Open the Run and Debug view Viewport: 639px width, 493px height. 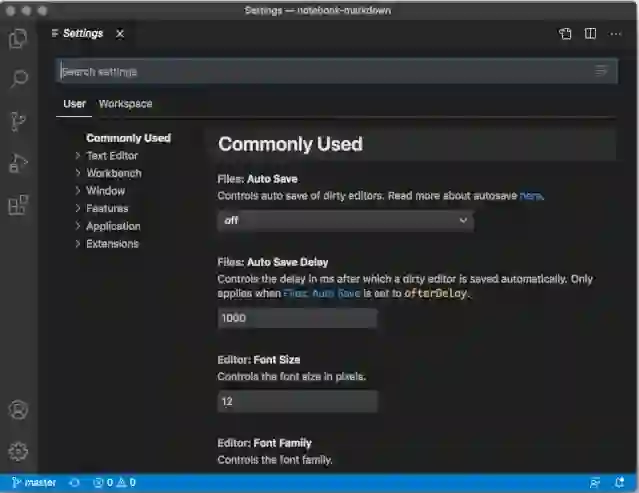(x=18, y=163)
